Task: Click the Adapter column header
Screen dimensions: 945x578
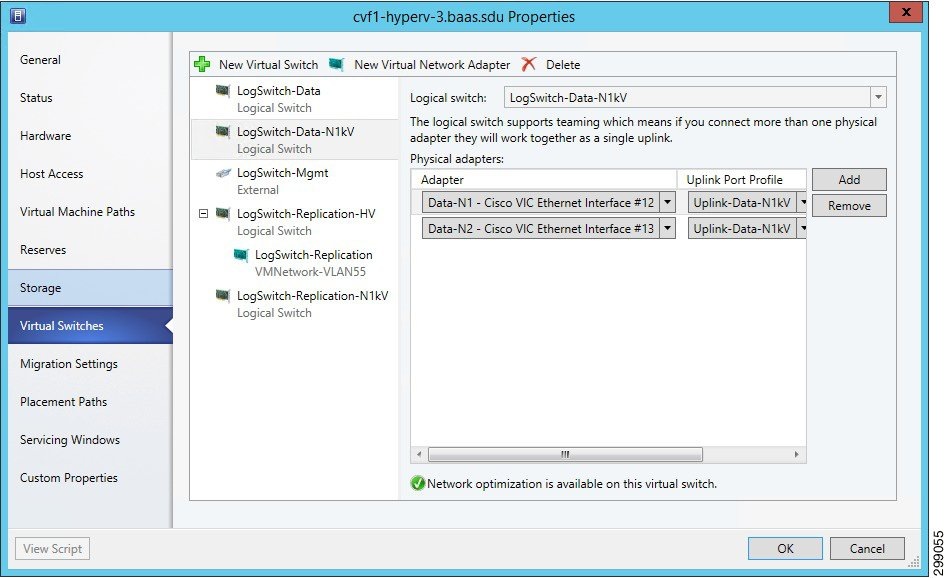Action: click(544, 180)
